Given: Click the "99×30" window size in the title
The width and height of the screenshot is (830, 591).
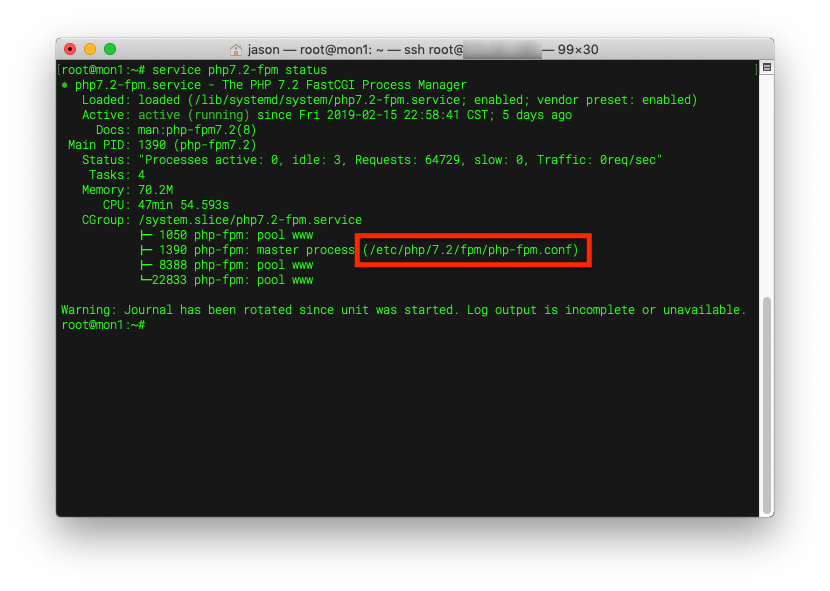Looking at the screenshot, I should tap(578, 50).
